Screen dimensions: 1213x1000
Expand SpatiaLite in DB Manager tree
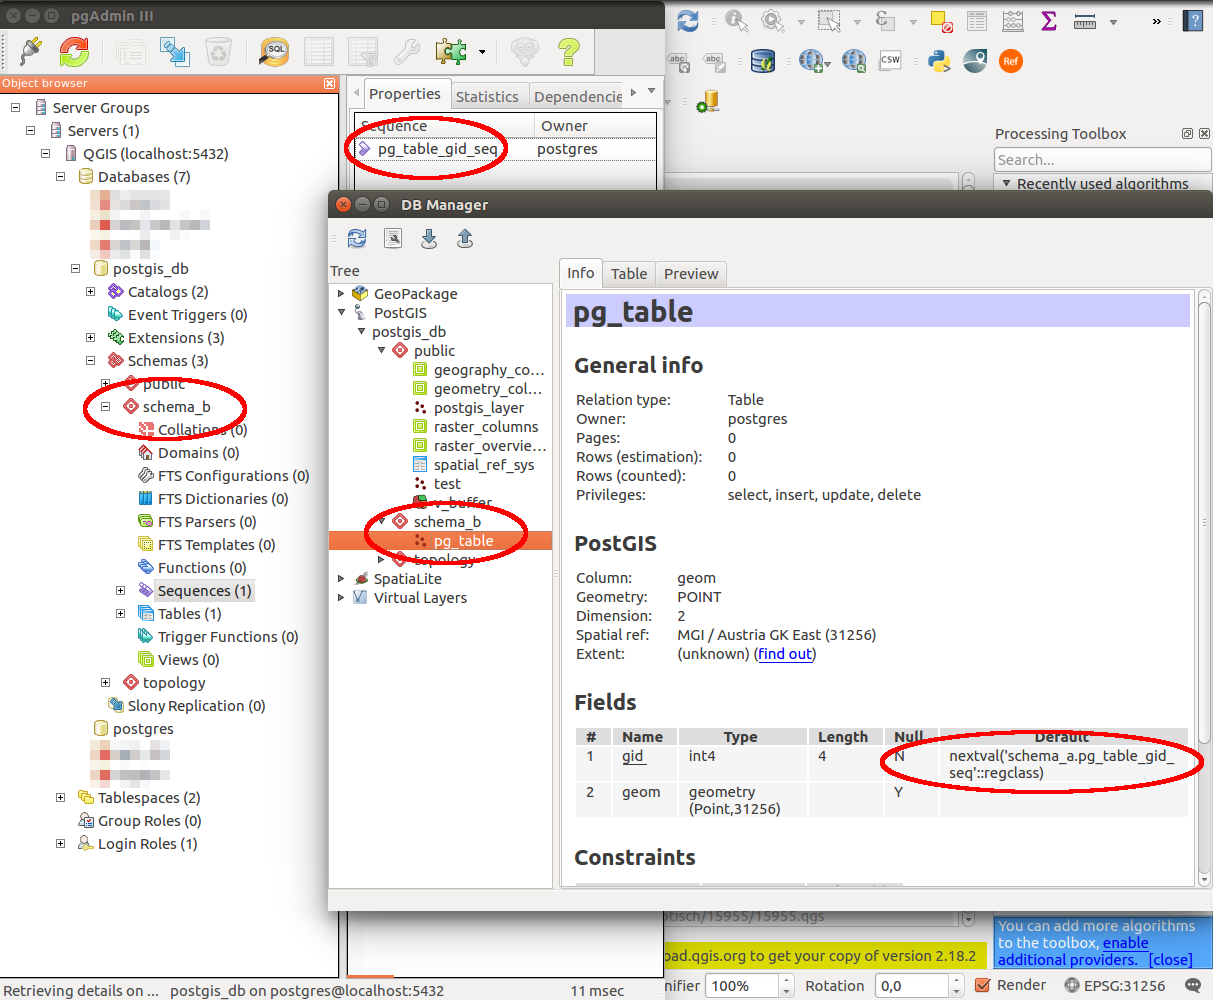pos(341,579)
